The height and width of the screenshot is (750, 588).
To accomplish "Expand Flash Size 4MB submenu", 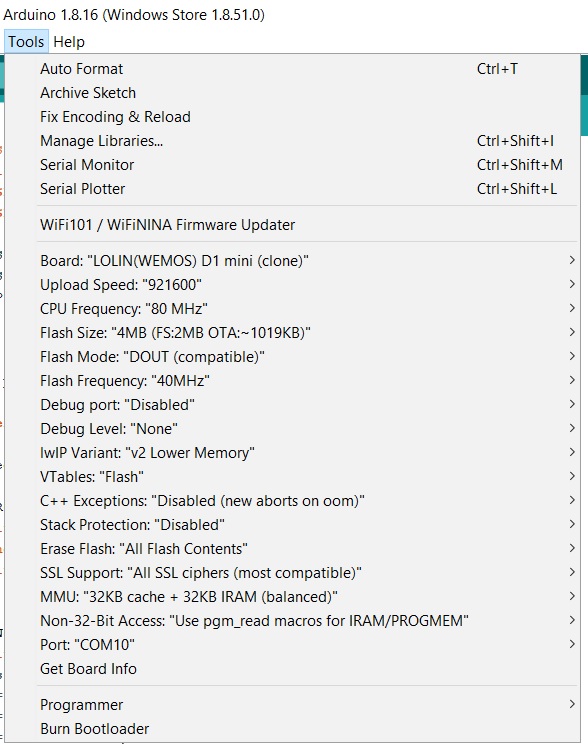I will pos(292,332).
